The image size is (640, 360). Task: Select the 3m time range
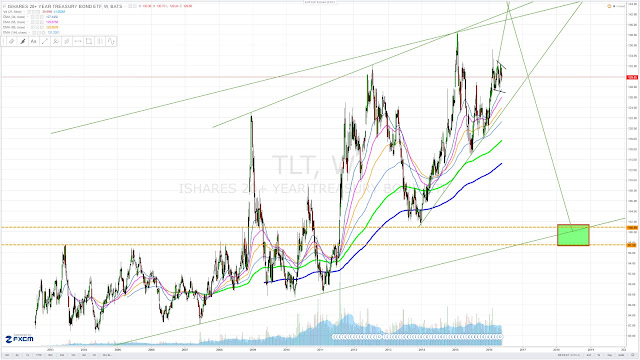61,355
